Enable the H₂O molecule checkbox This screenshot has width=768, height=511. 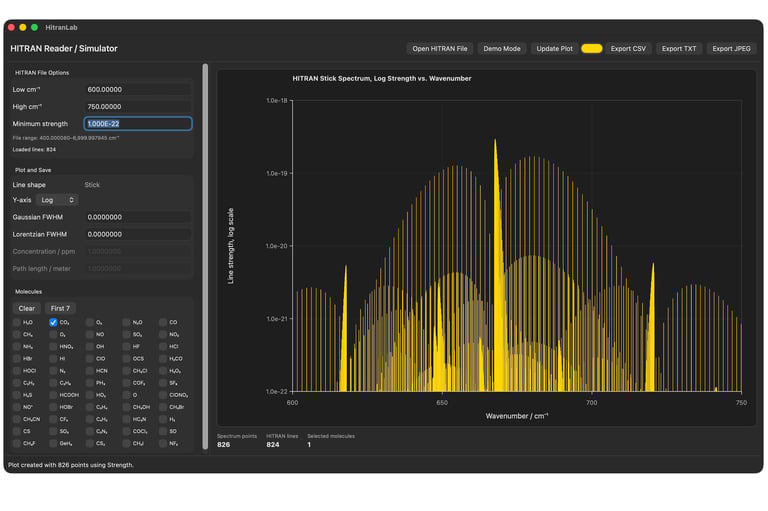click(x=17, y=322)
